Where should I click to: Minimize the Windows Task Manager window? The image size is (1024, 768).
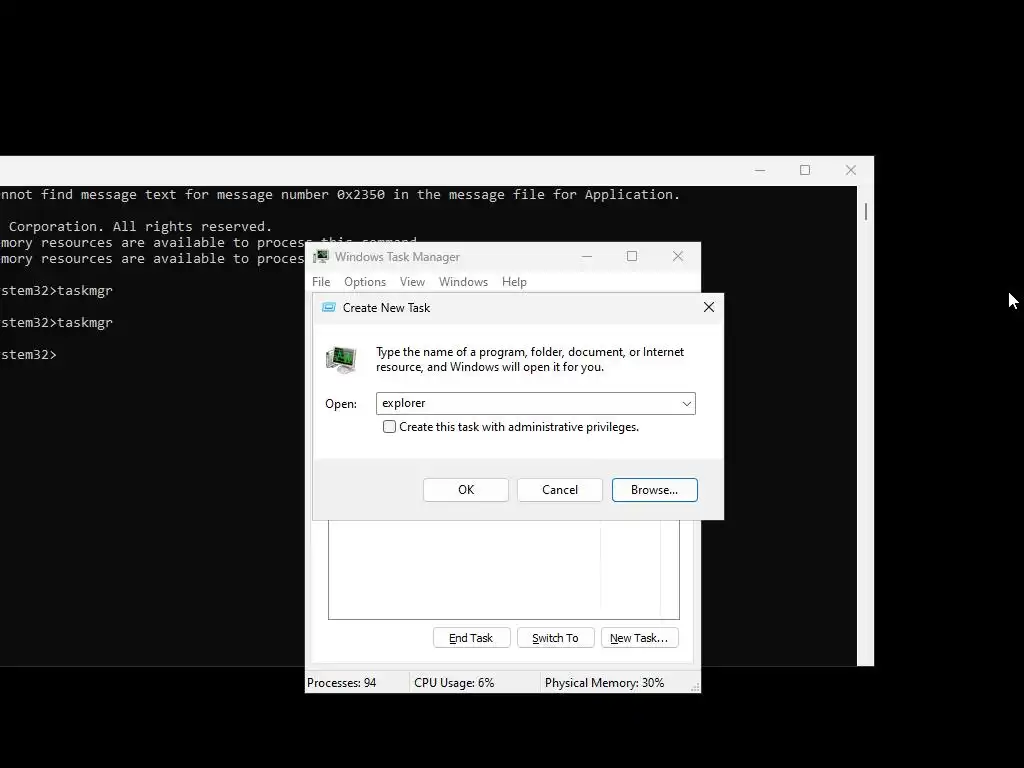[586, 257]
